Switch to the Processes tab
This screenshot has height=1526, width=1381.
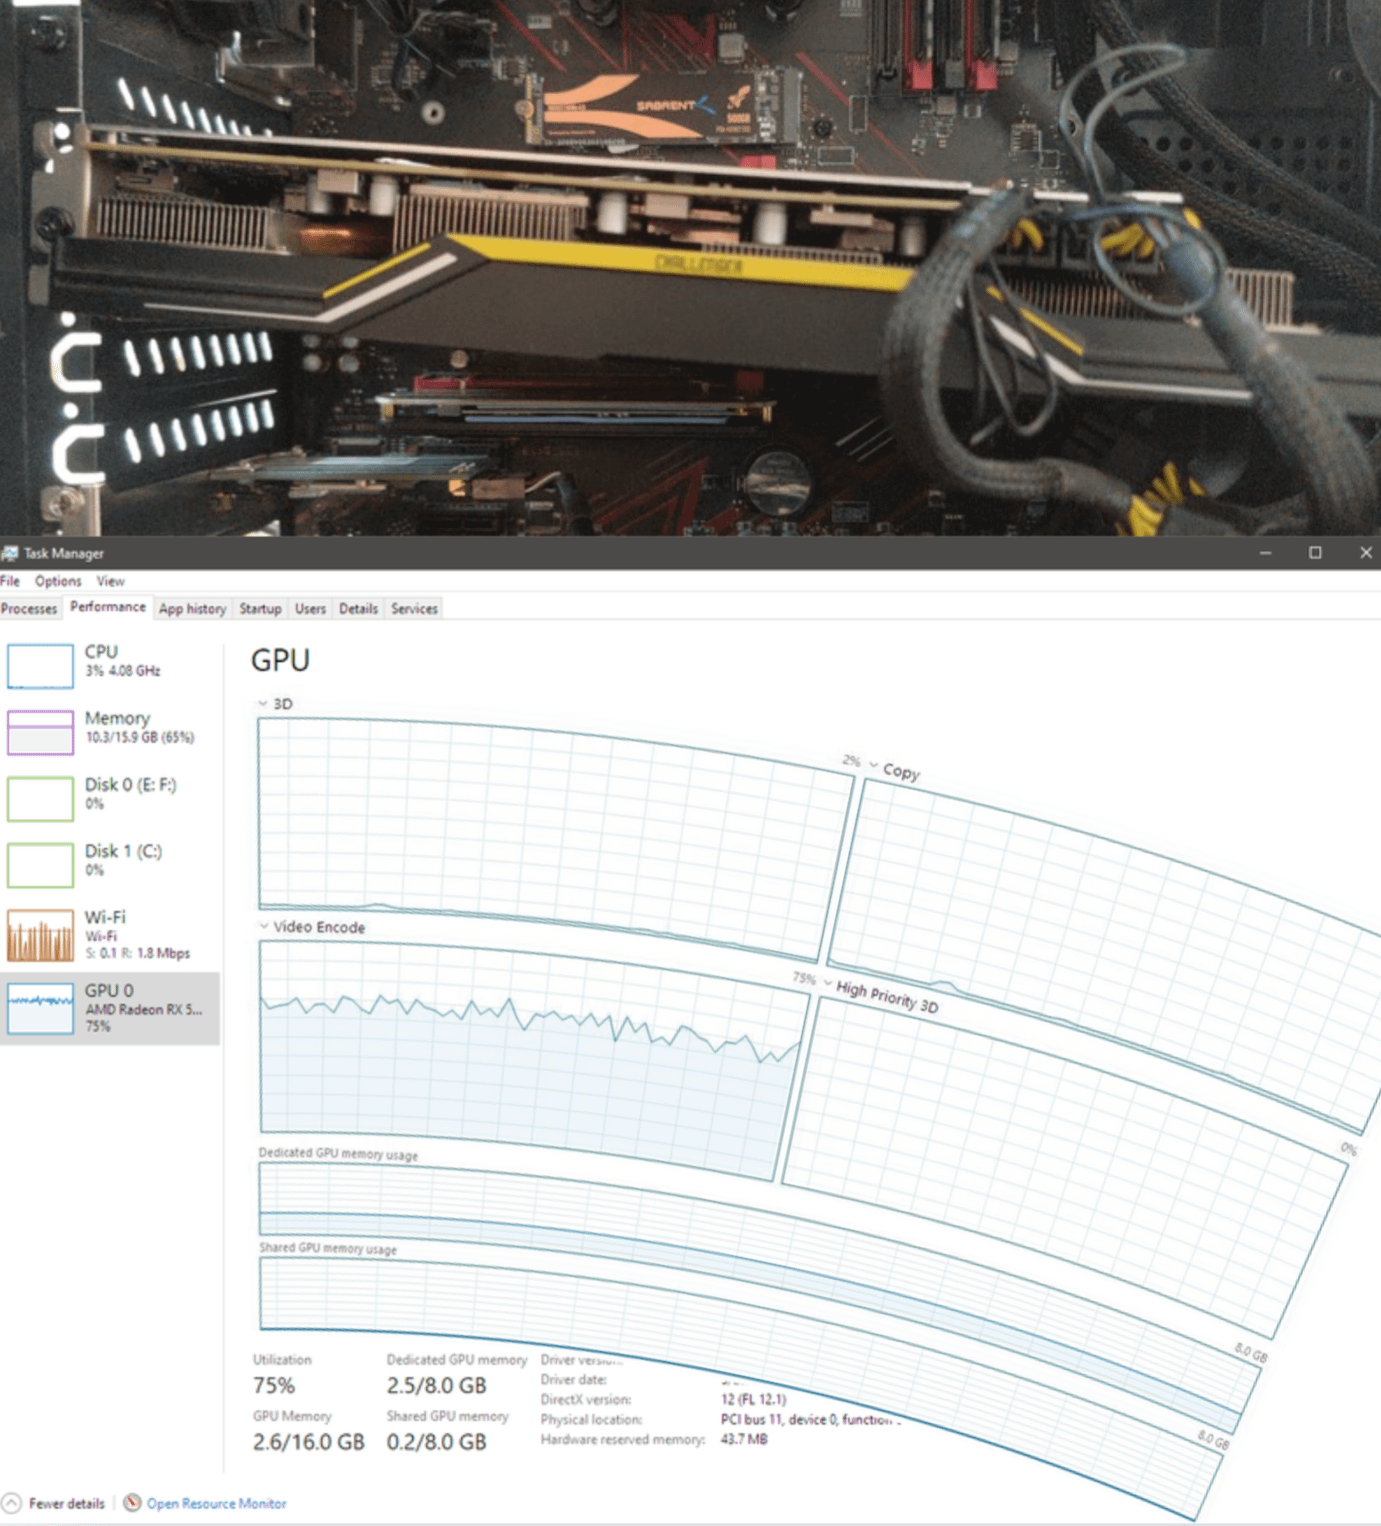click(29, 608)
